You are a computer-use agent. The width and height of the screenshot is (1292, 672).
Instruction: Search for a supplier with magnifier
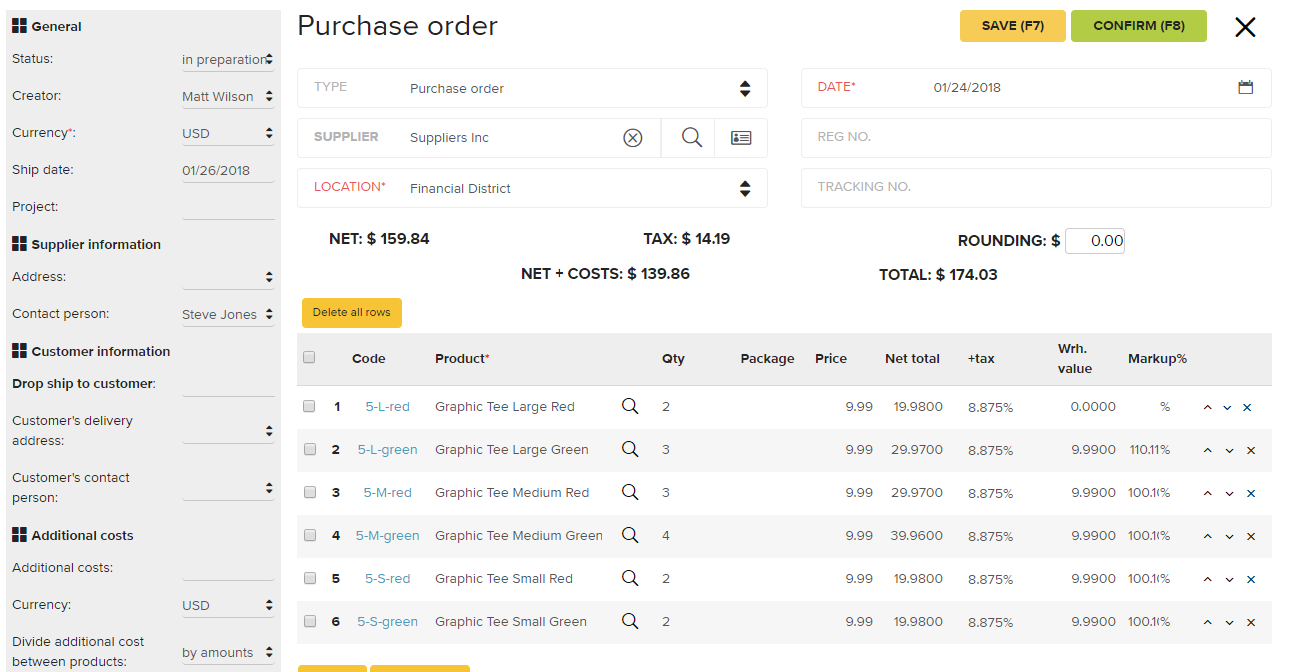[691, 138]
